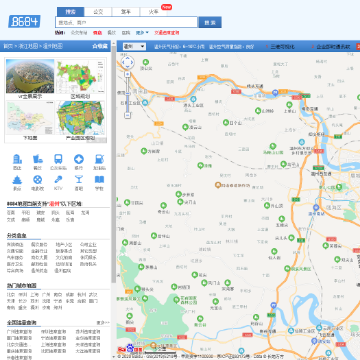Open the 乐清 district link
This screenshot has width=360, height=360.
click(x=70, y=220)
